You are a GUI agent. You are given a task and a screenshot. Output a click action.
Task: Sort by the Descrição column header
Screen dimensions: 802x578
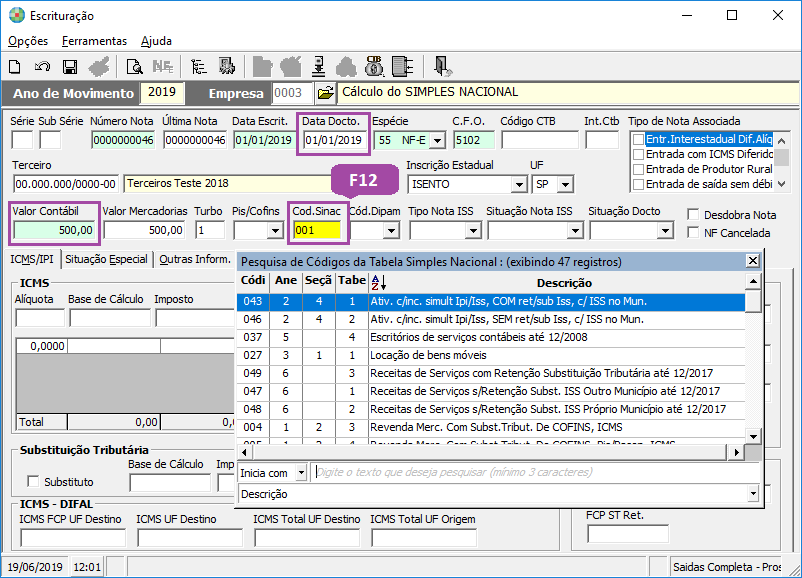[x=564, y=283]
